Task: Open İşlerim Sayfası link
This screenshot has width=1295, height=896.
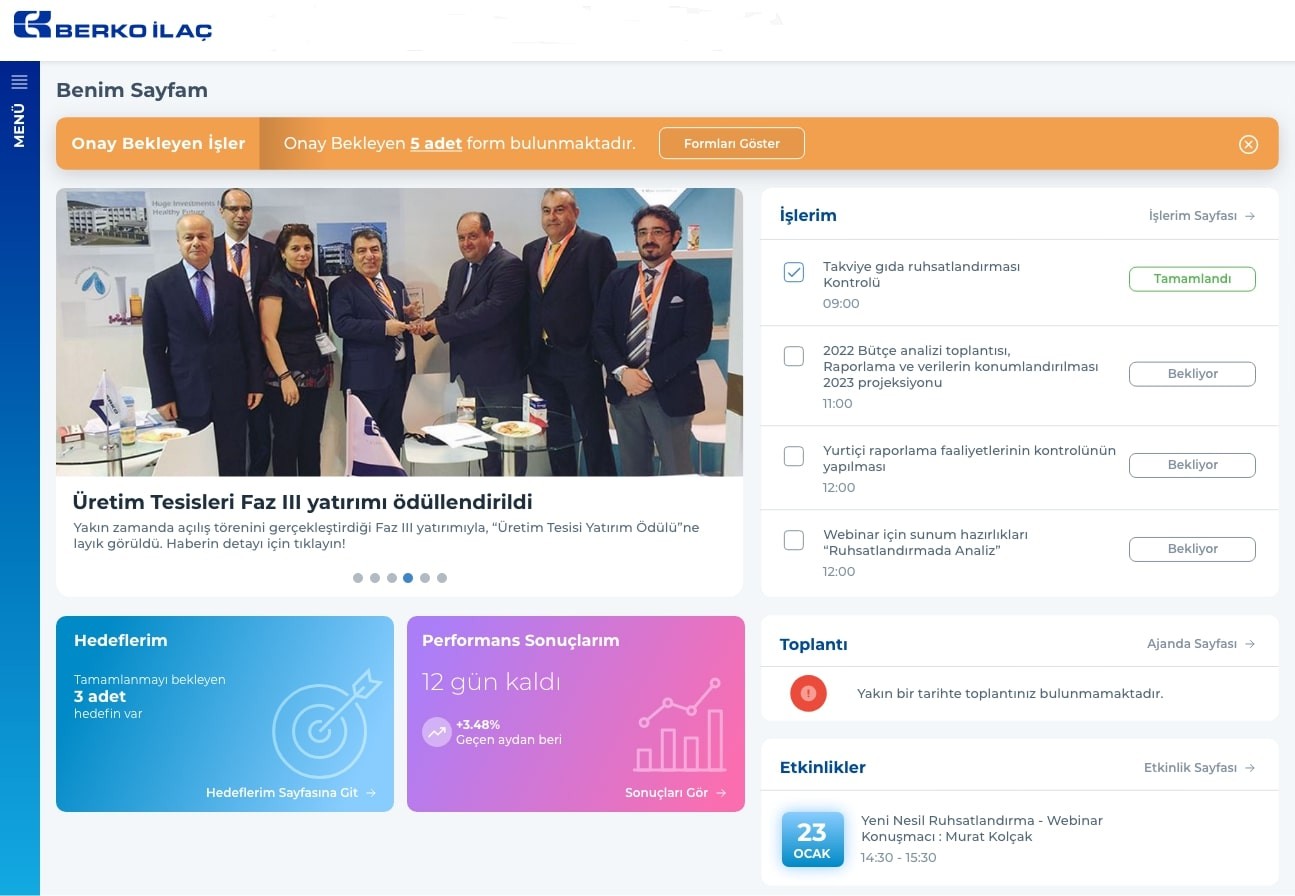Action: [x=1201, y=216]
